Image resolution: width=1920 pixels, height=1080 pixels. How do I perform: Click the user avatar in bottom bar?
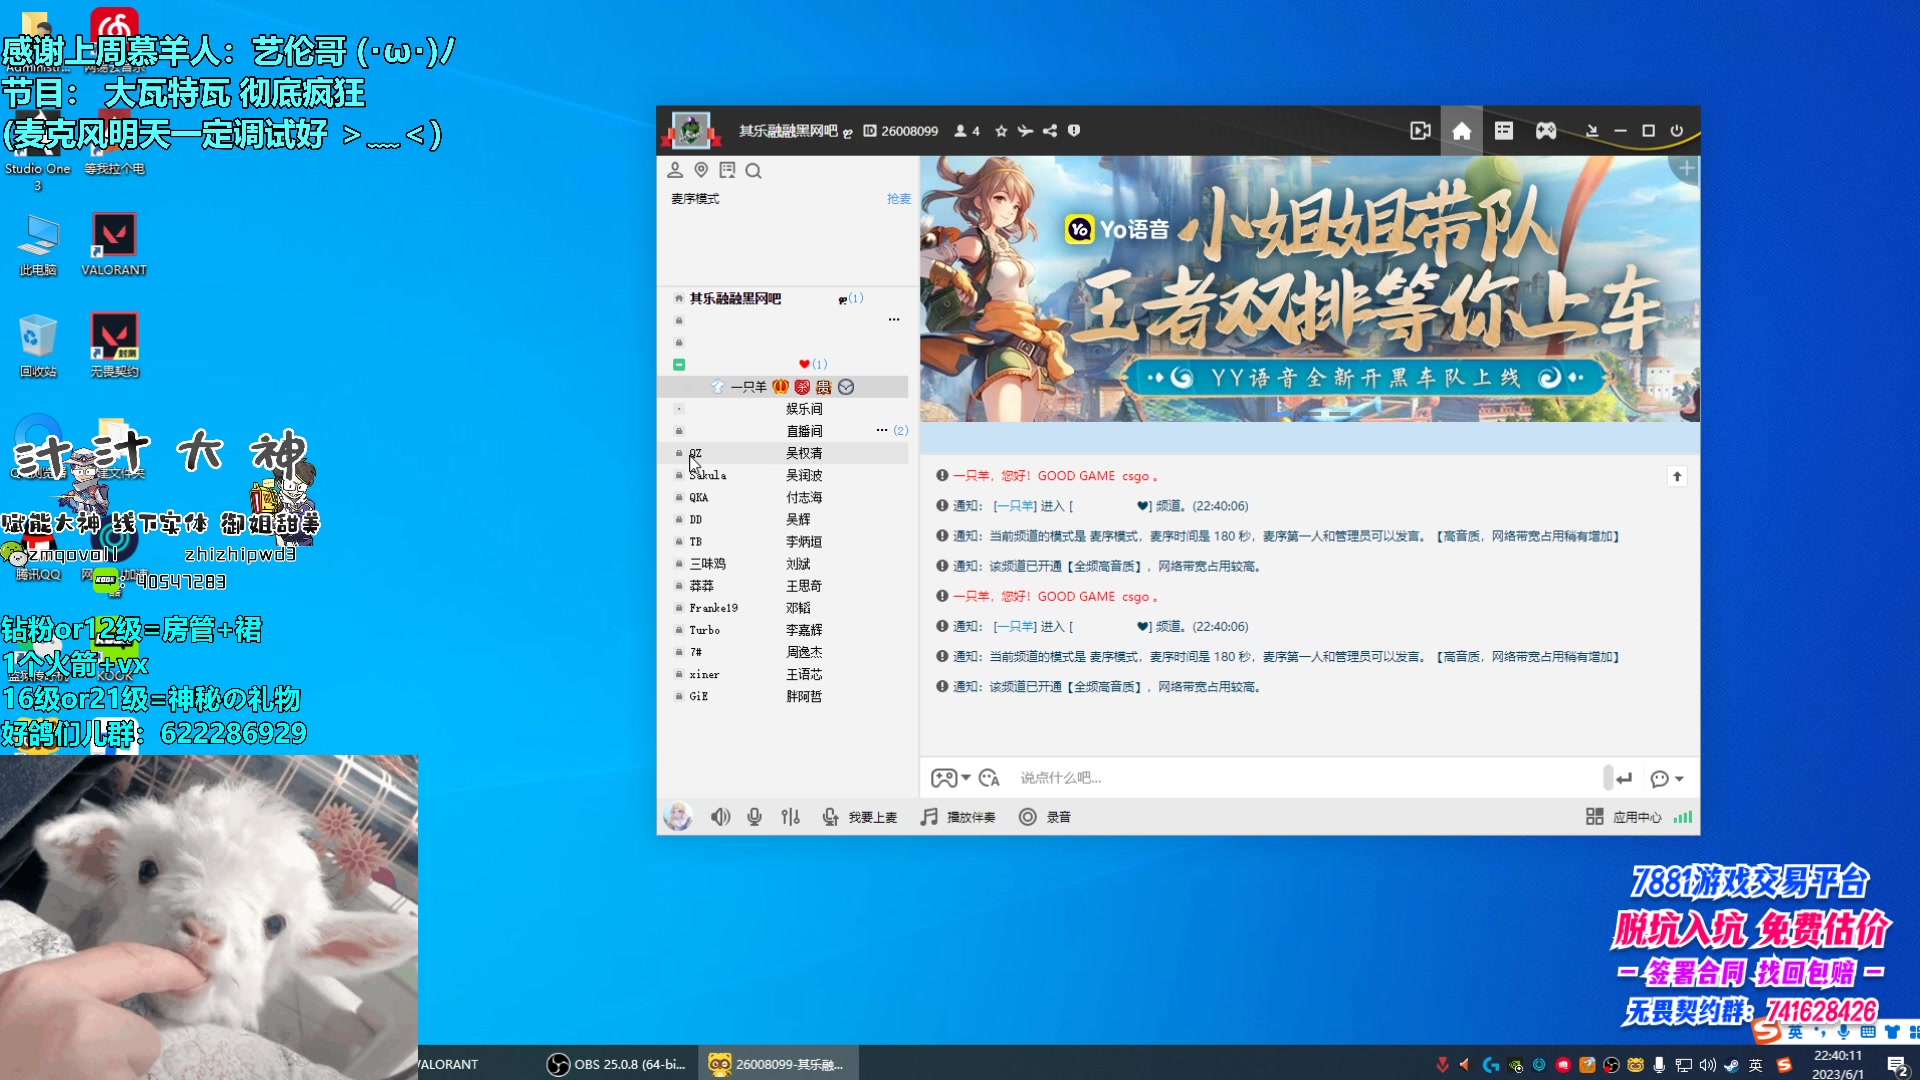pyautogui.click(x=678, y=816)
